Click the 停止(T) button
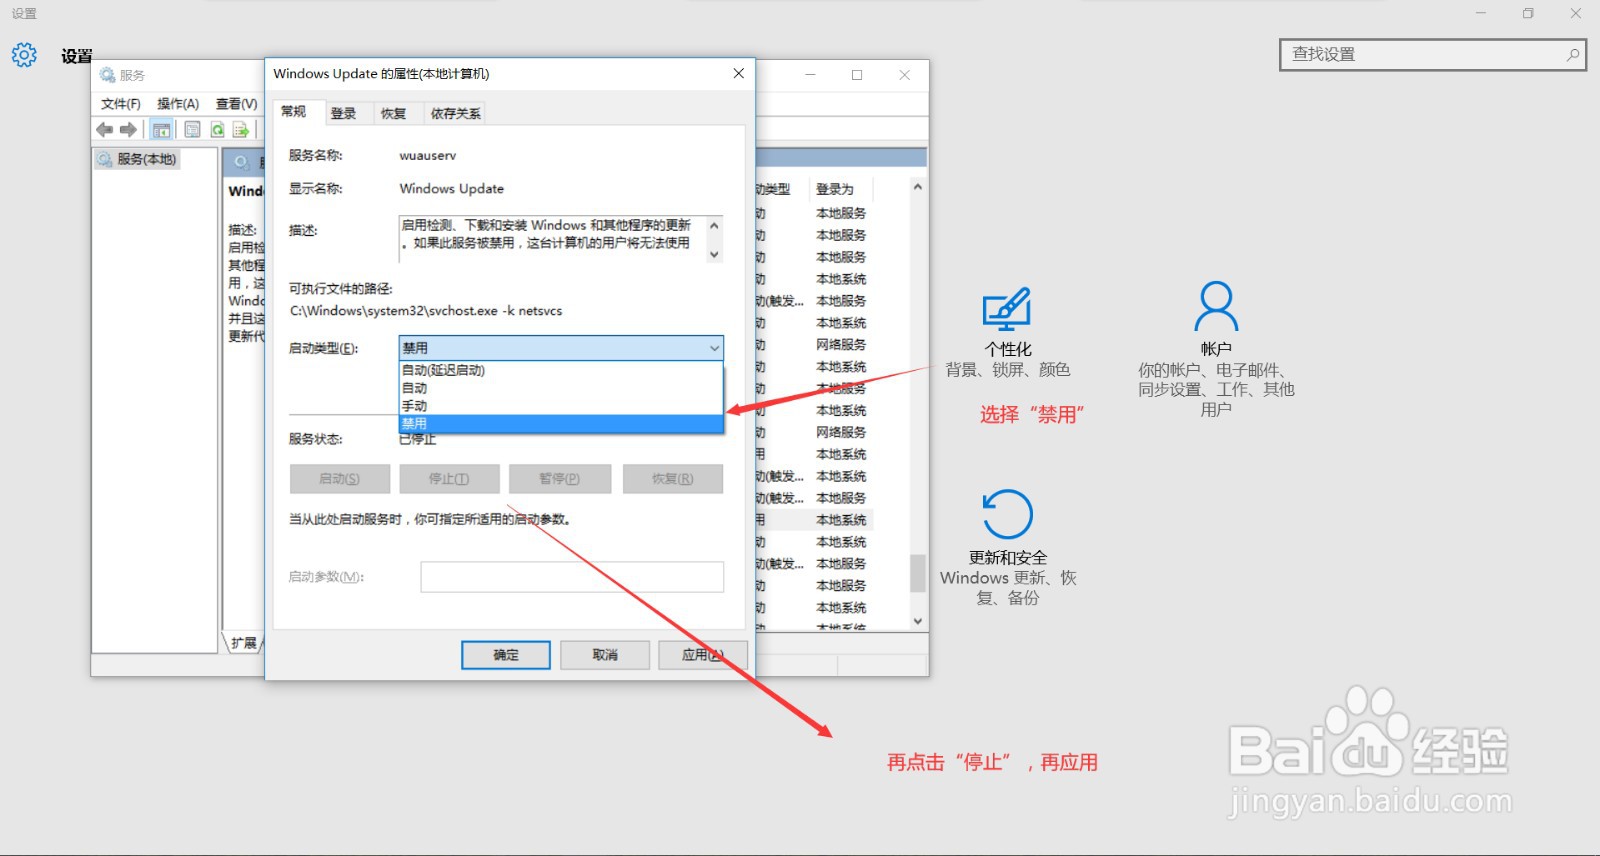Screen dimensions: 1600x856 click(449, 479)
